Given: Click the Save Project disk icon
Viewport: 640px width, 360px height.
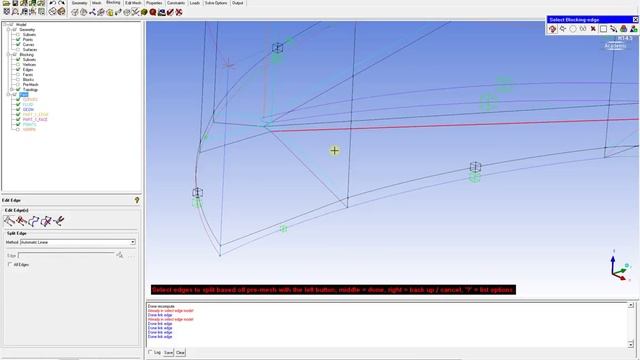Looking at the screenshot, I should tap(15, 3).
